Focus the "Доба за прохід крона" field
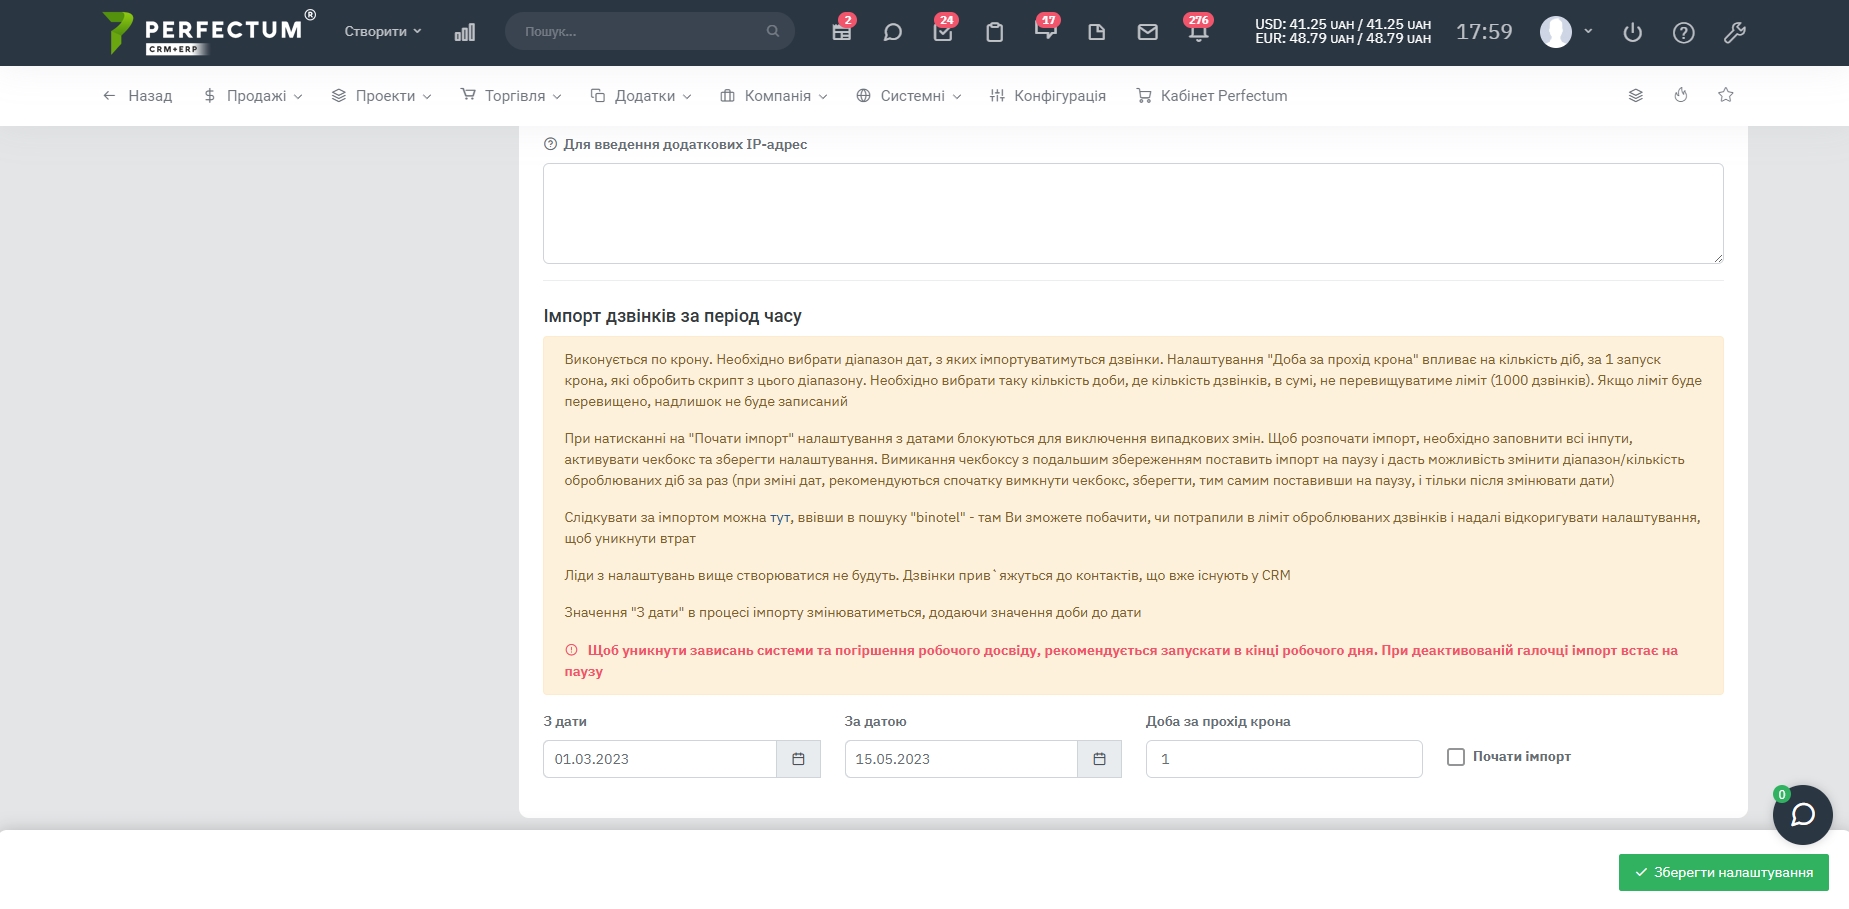The height and width of the screenshot is (909, 1849). [1283, 759]
